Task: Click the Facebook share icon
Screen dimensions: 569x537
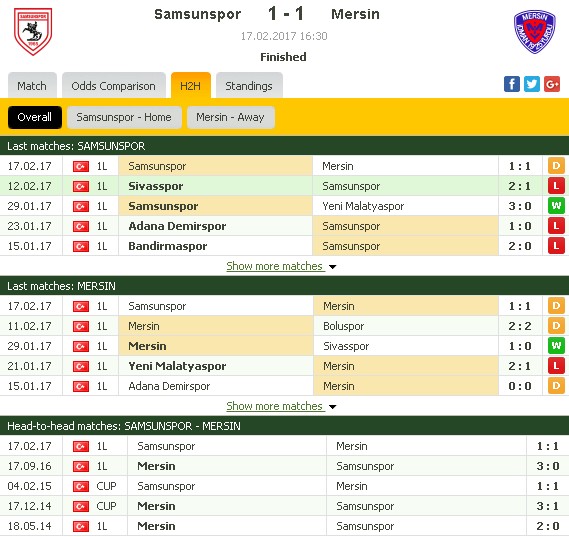Action: point(512,84)
